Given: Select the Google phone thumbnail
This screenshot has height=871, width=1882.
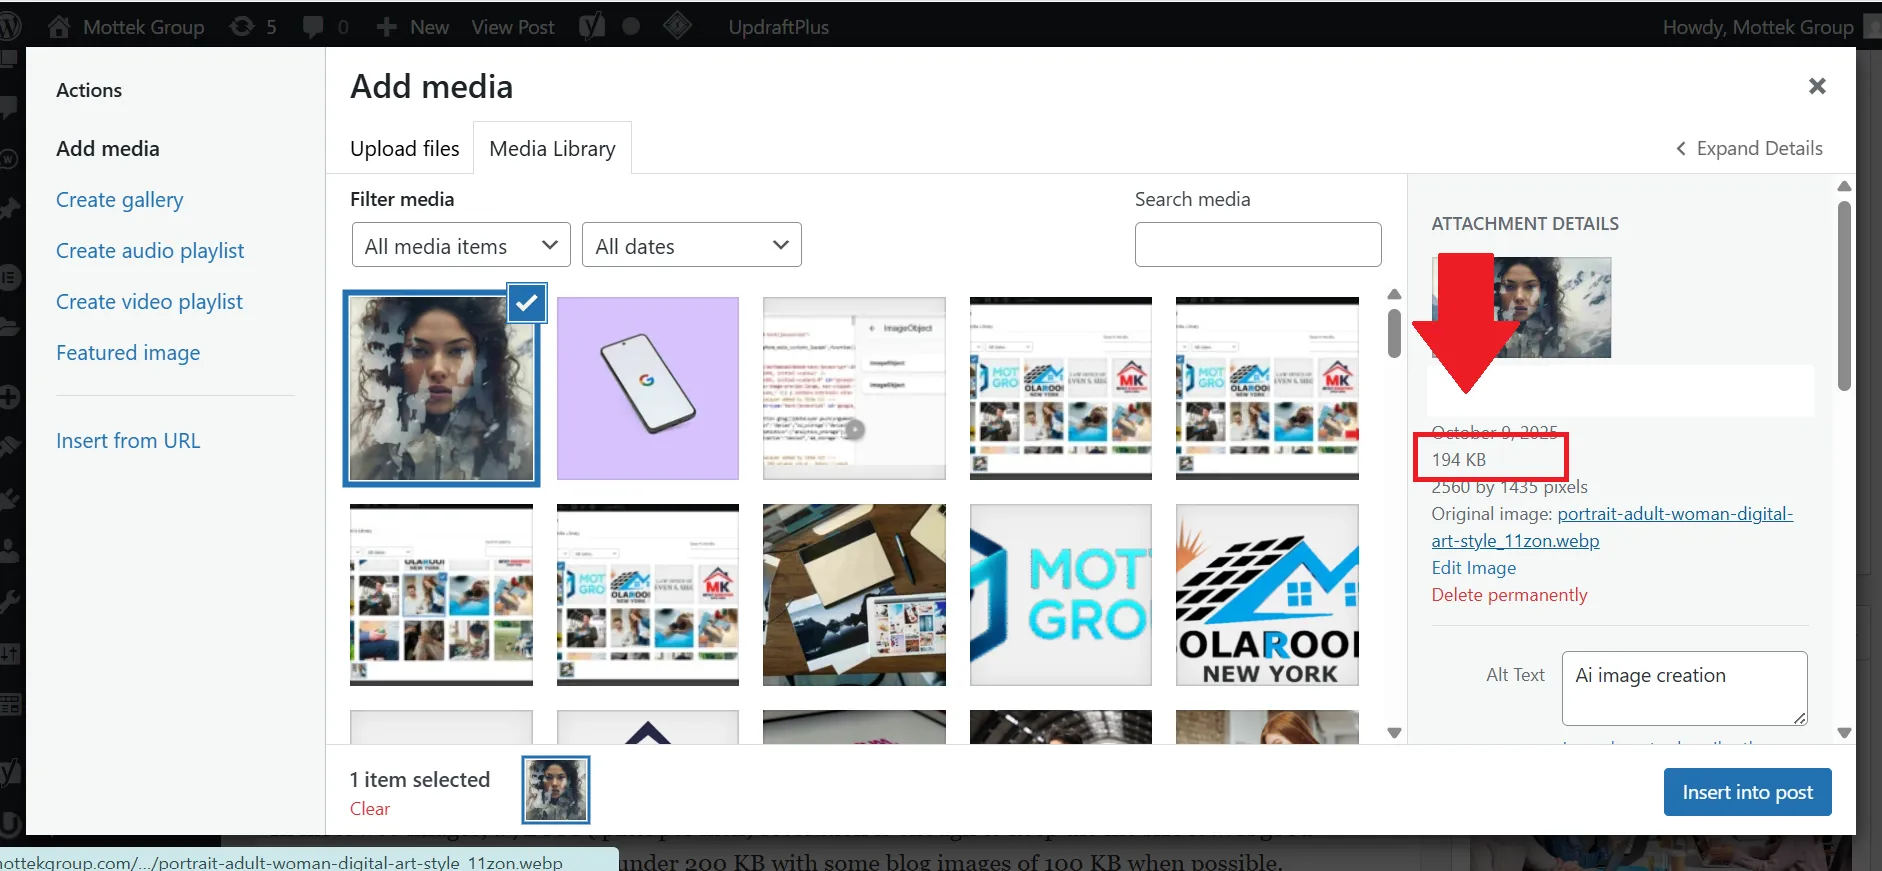Looking at the screenshot, I should (x=648, y=388).
